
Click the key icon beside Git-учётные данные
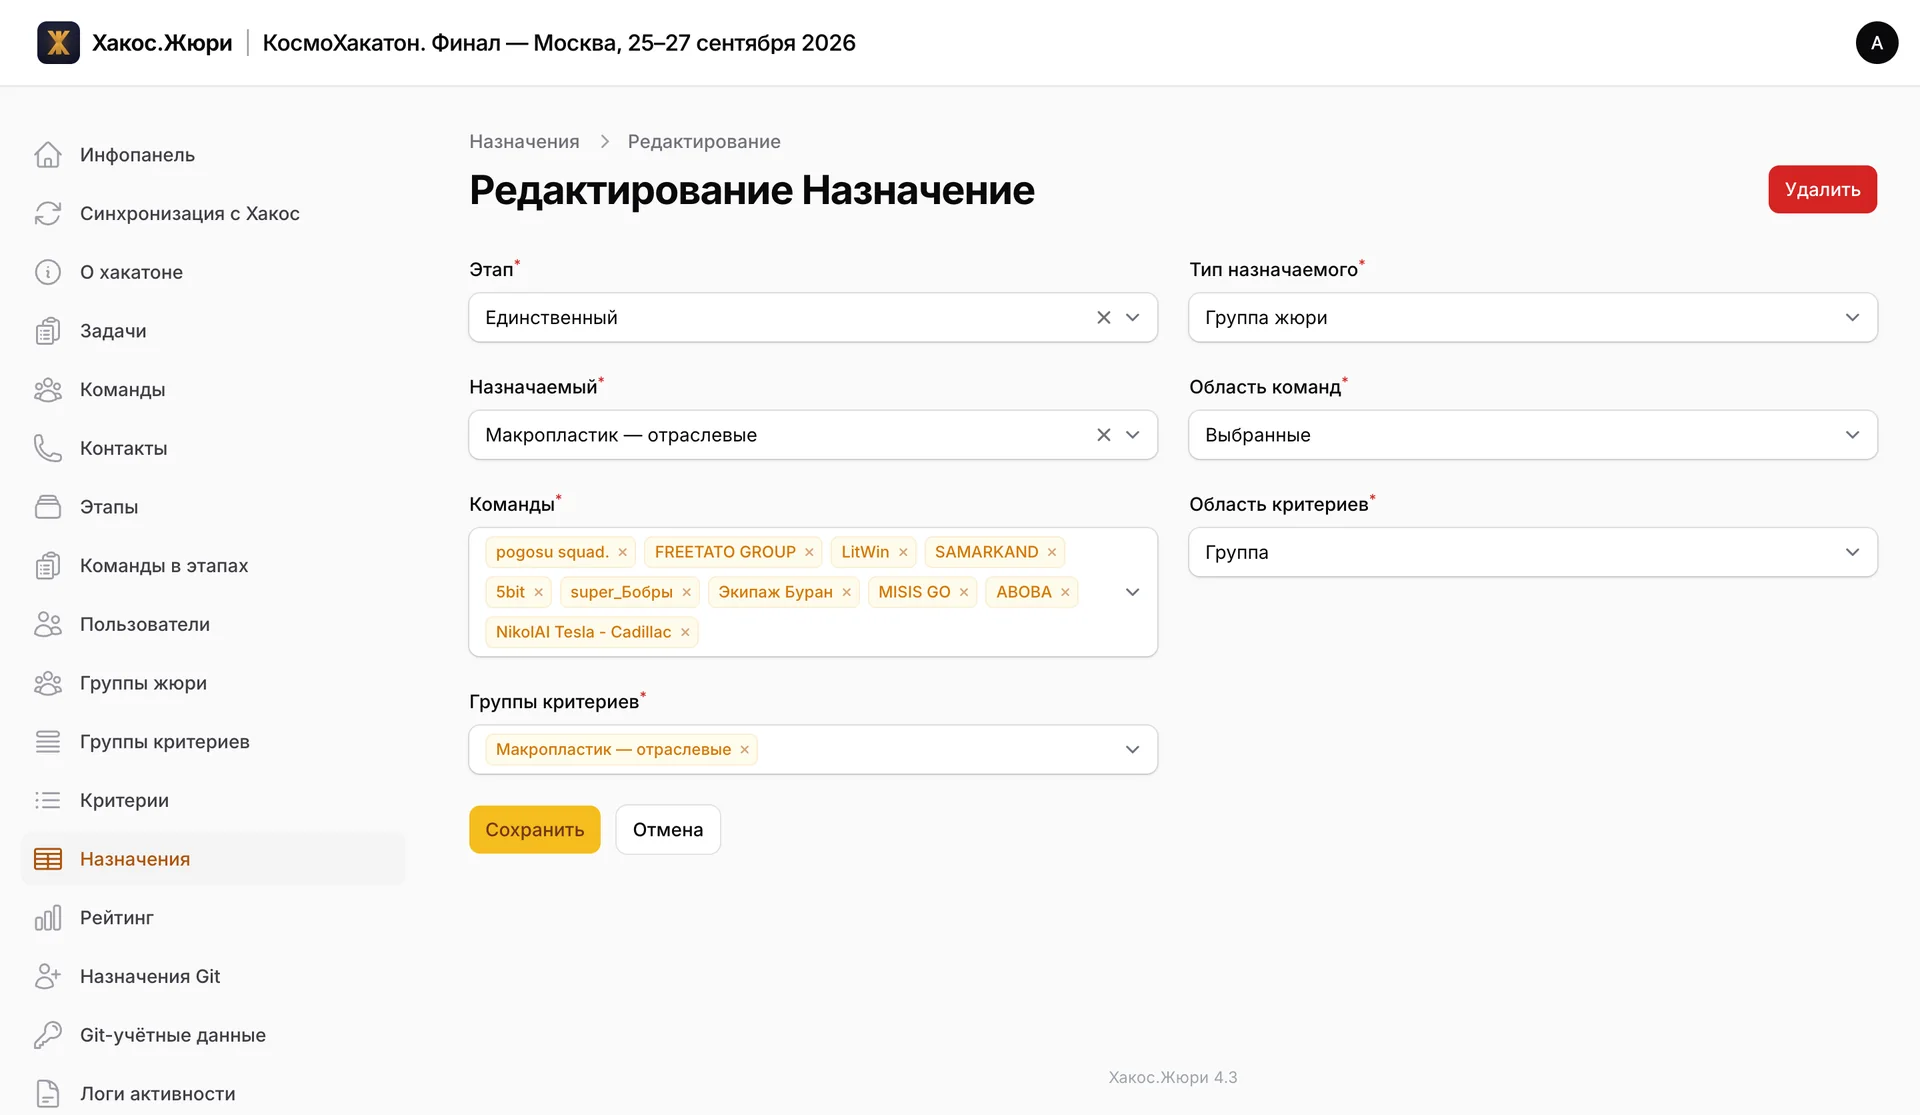point(48,1035)
